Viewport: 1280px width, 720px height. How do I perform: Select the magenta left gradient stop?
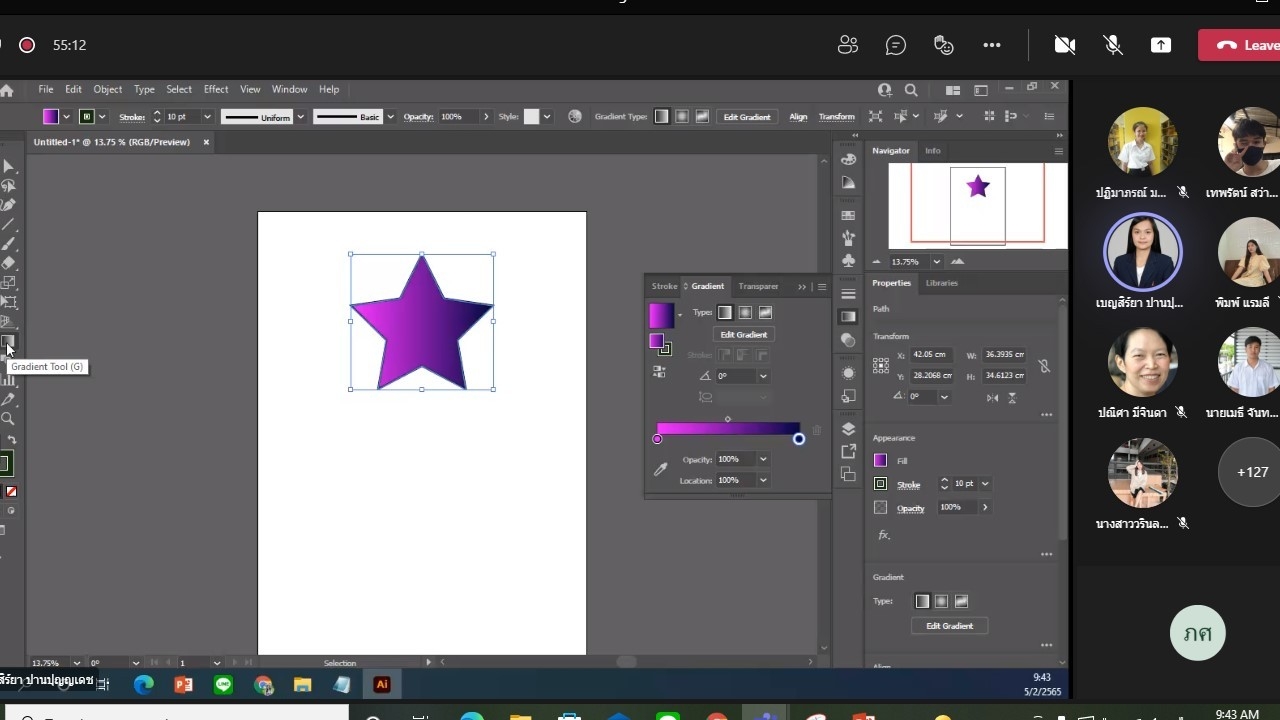coord(657,439)
